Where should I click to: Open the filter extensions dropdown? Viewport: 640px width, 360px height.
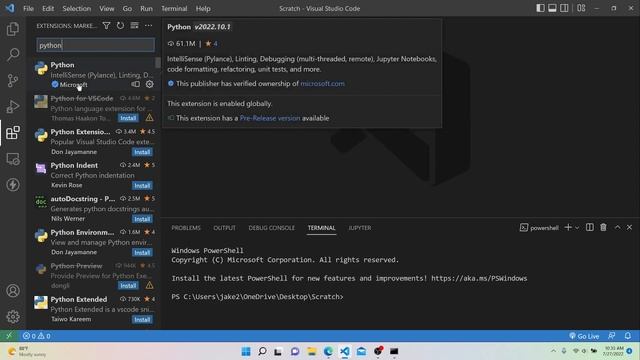point(106,25)
